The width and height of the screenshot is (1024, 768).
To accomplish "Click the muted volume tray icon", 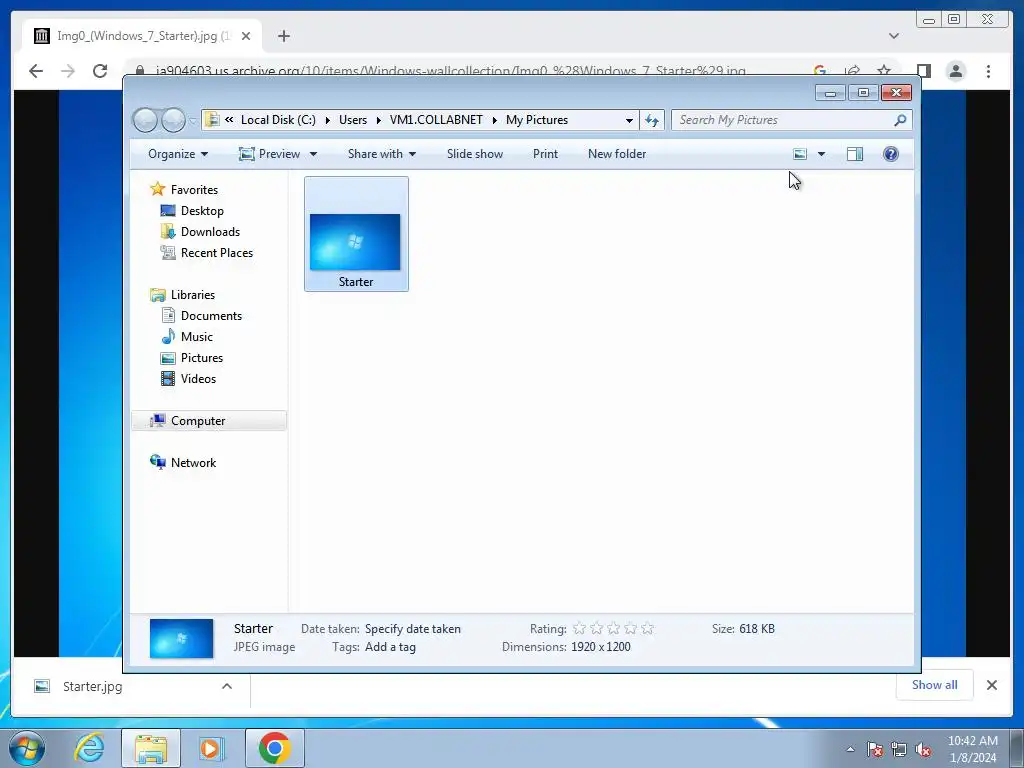I will [923, 750].
